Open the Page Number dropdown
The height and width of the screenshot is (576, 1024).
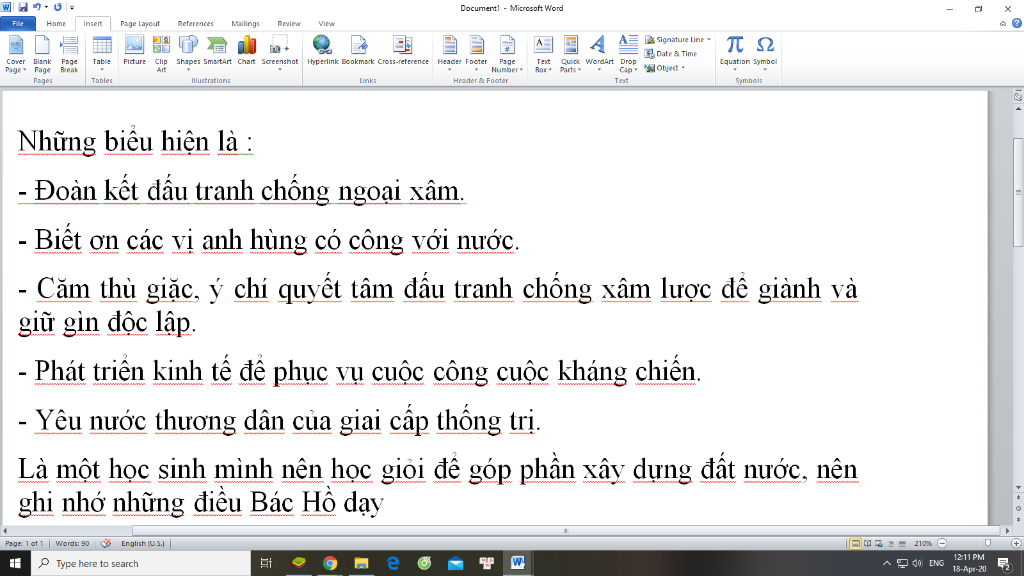pos(507,54)
